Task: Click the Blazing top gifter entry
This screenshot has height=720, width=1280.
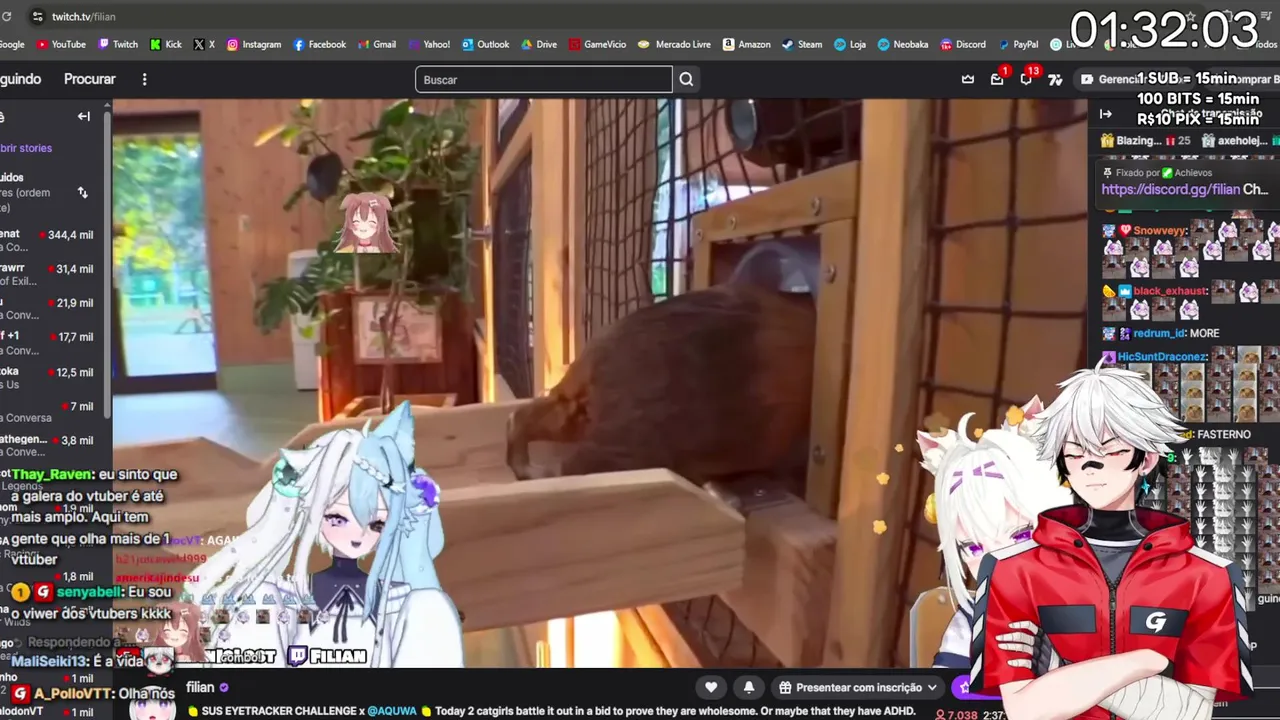Action: [1145, 141]
